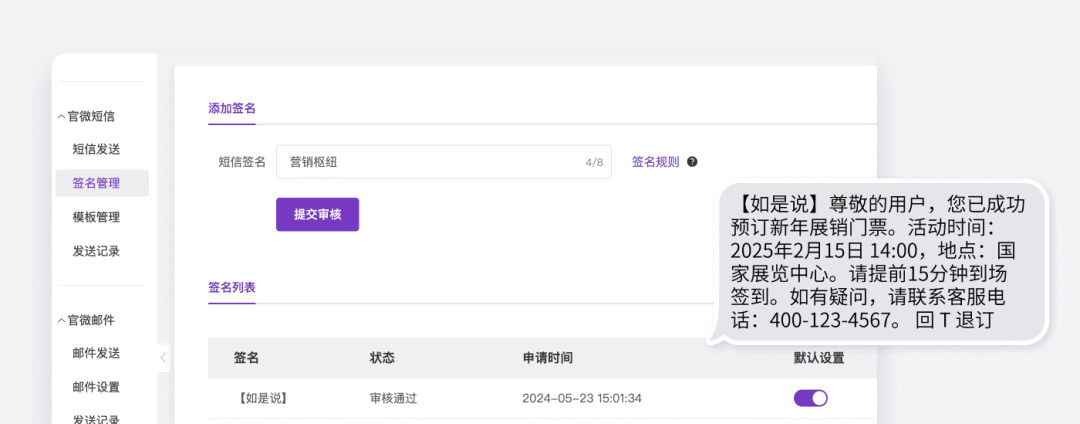Viewport: 1080px width, 424px height.
Task: Toggle the default switch for 【如是说】
Action: tap(811, 398)
